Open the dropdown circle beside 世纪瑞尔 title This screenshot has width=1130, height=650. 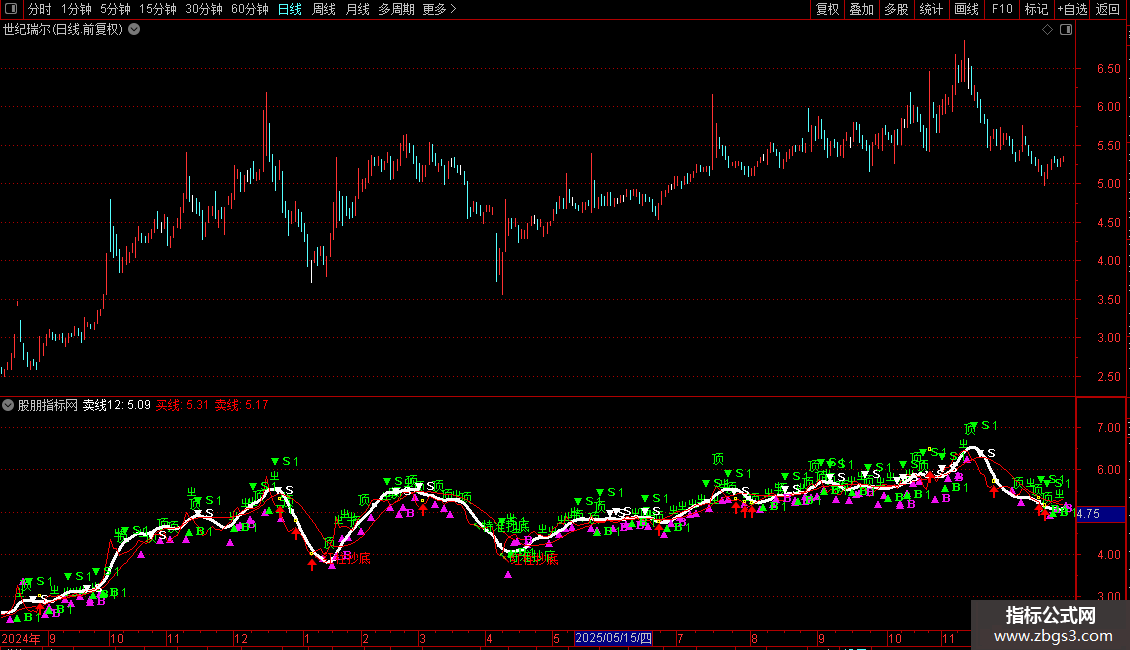(x=134, y=30)
